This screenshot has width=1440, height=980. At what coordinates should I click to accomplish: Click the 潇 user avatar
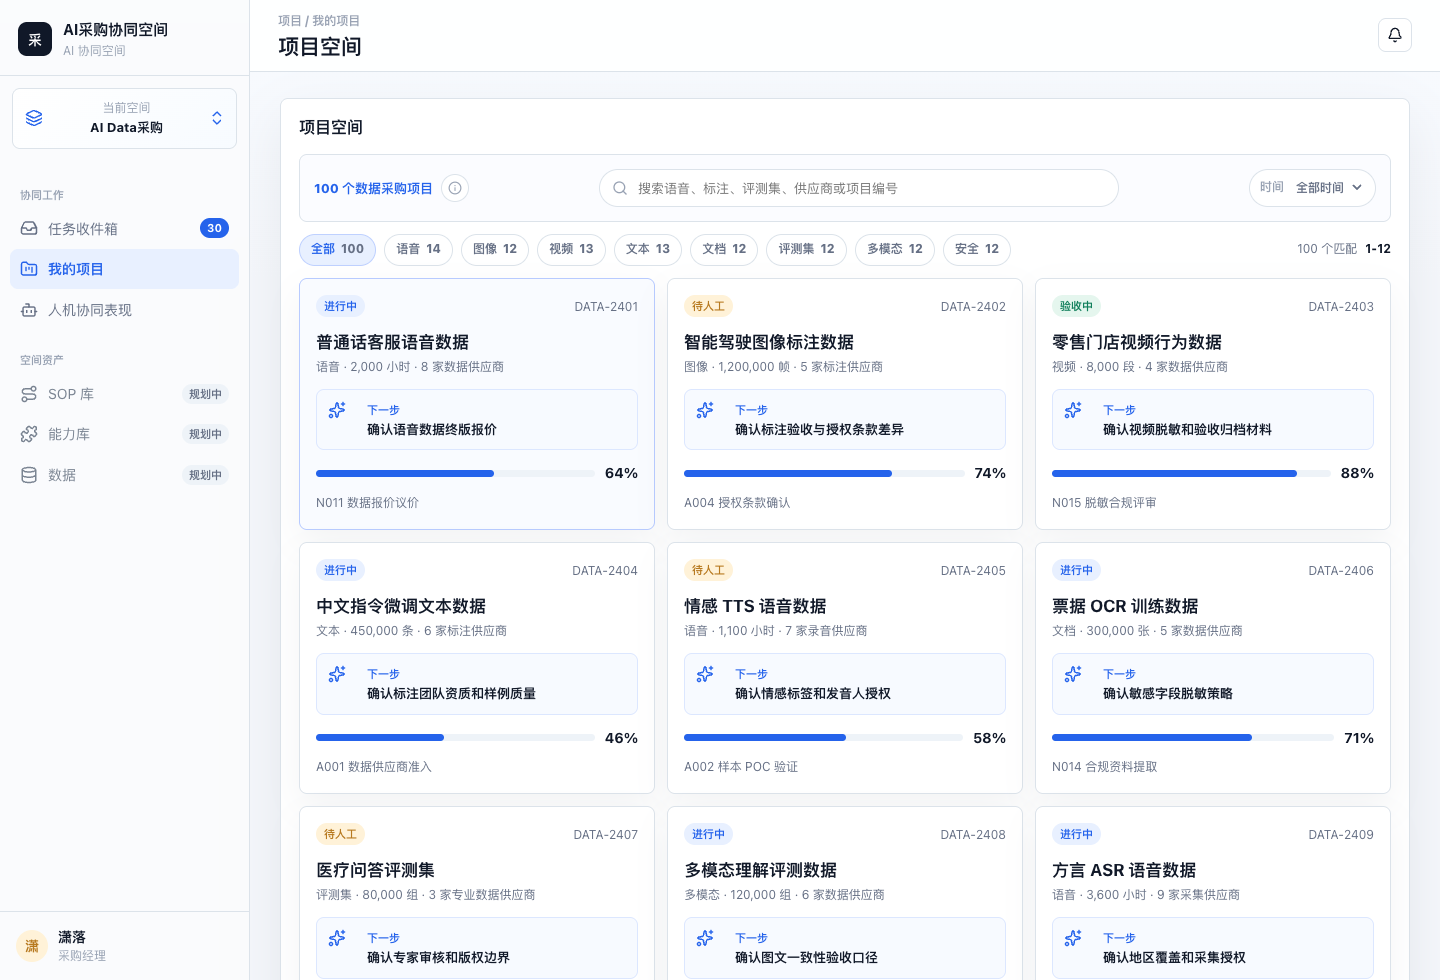pyautogui.click(x=32, y=946)
